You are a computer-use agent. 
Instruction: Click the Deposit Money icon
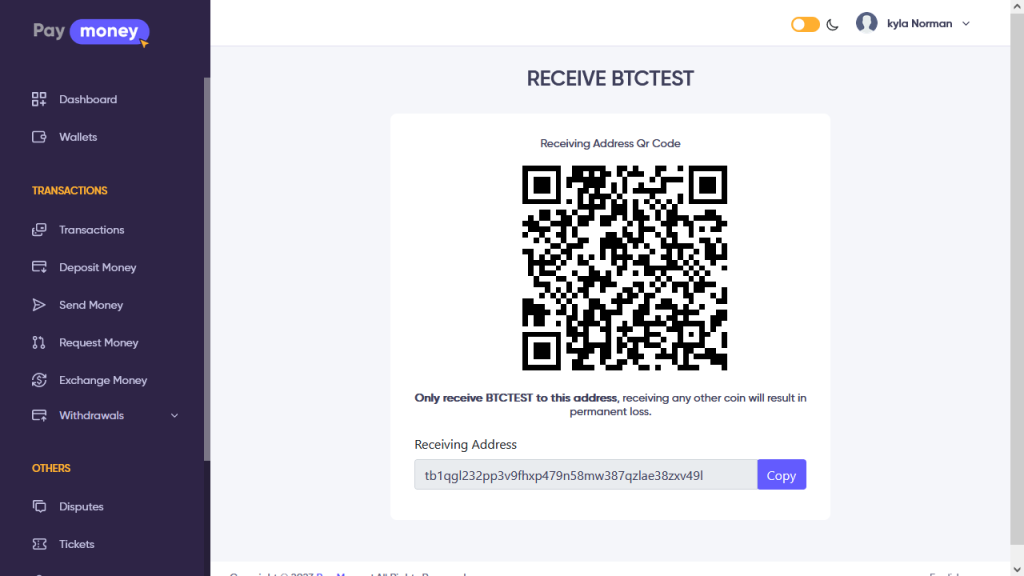click(39, 267)
